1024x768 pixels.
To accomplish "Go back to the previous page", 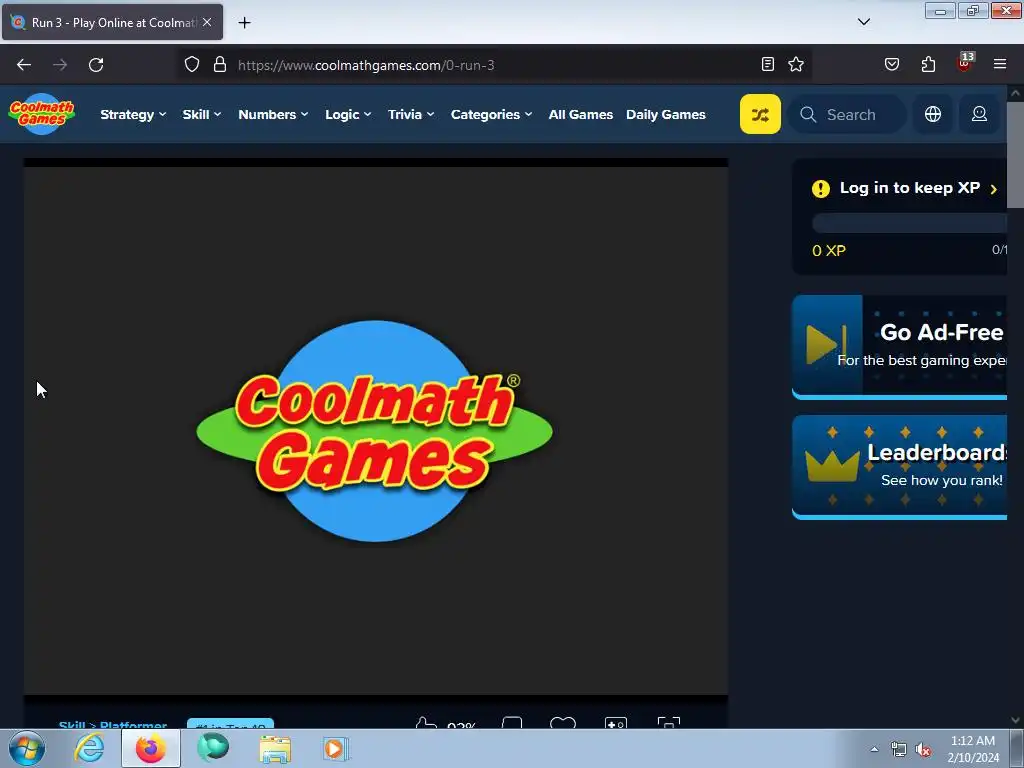I will pos(24,65).
